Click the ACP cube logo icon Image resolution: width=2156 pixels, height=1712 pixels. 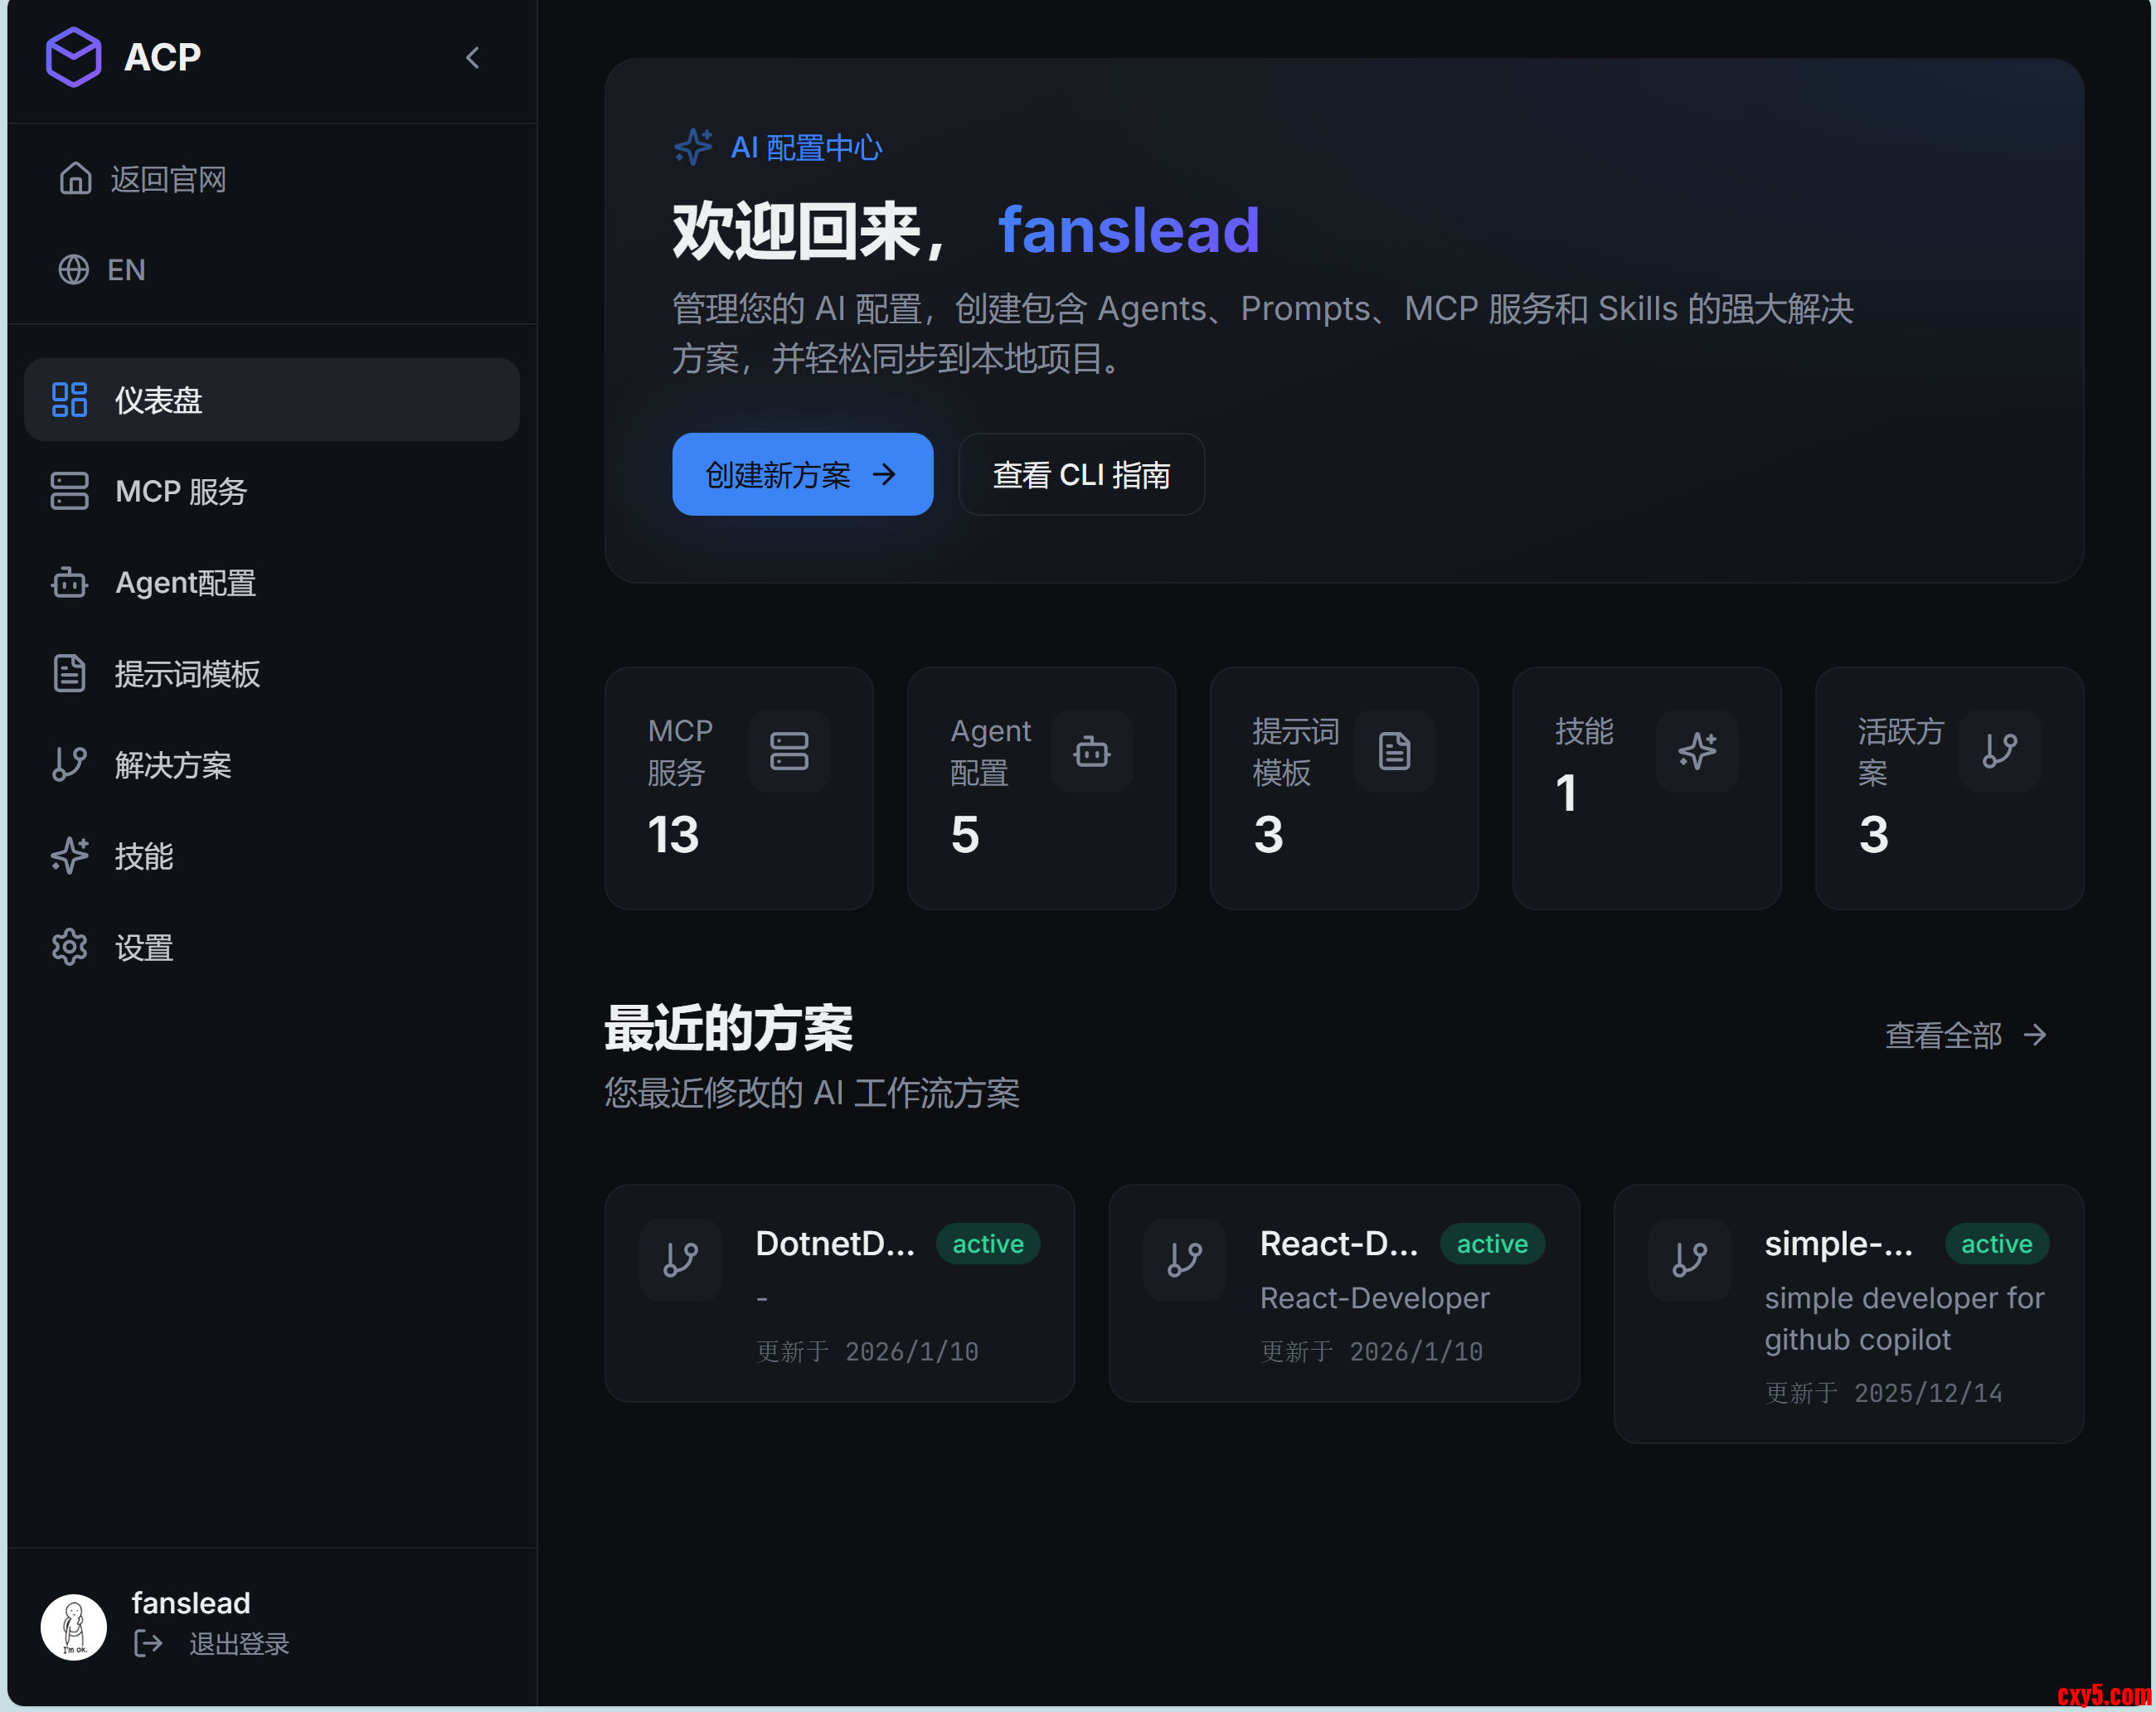coord(73,57)
